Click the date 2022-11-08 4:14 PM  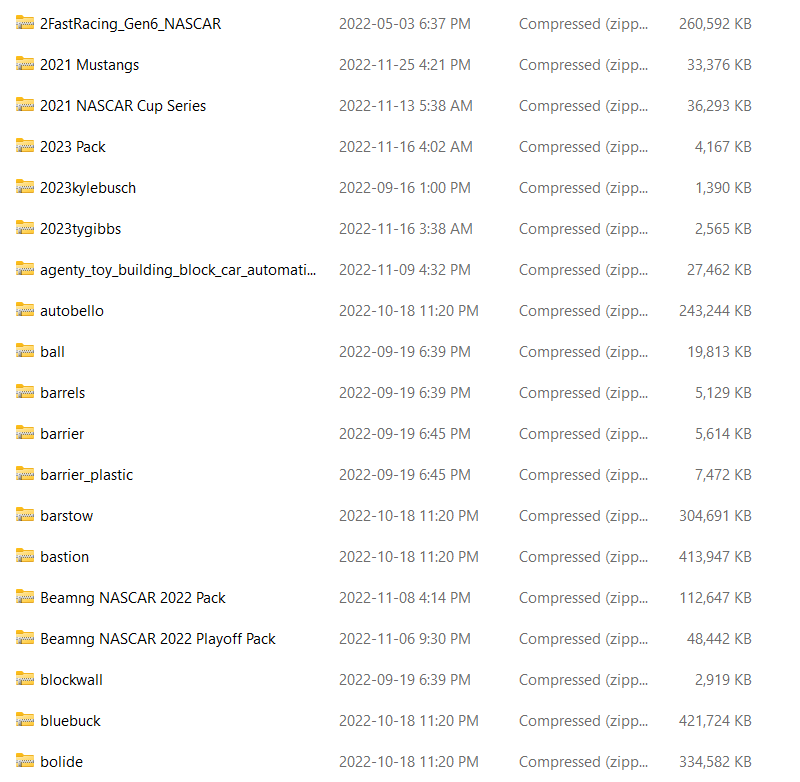click(405, 598)
